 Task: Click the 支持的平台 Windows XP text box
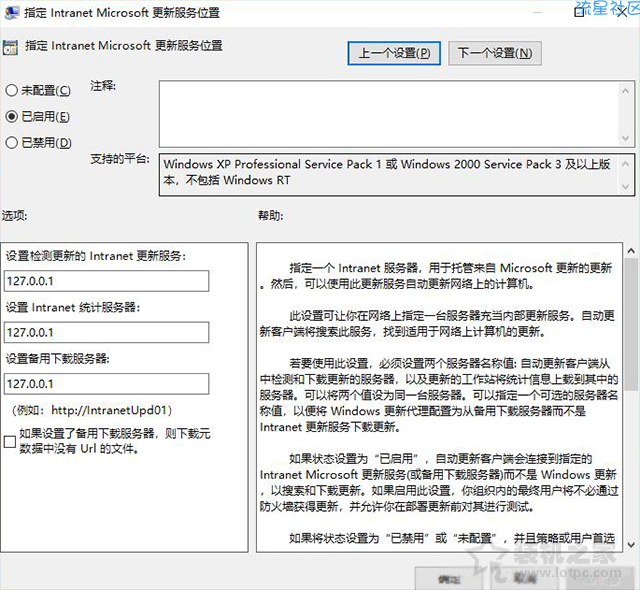[397, 175]
